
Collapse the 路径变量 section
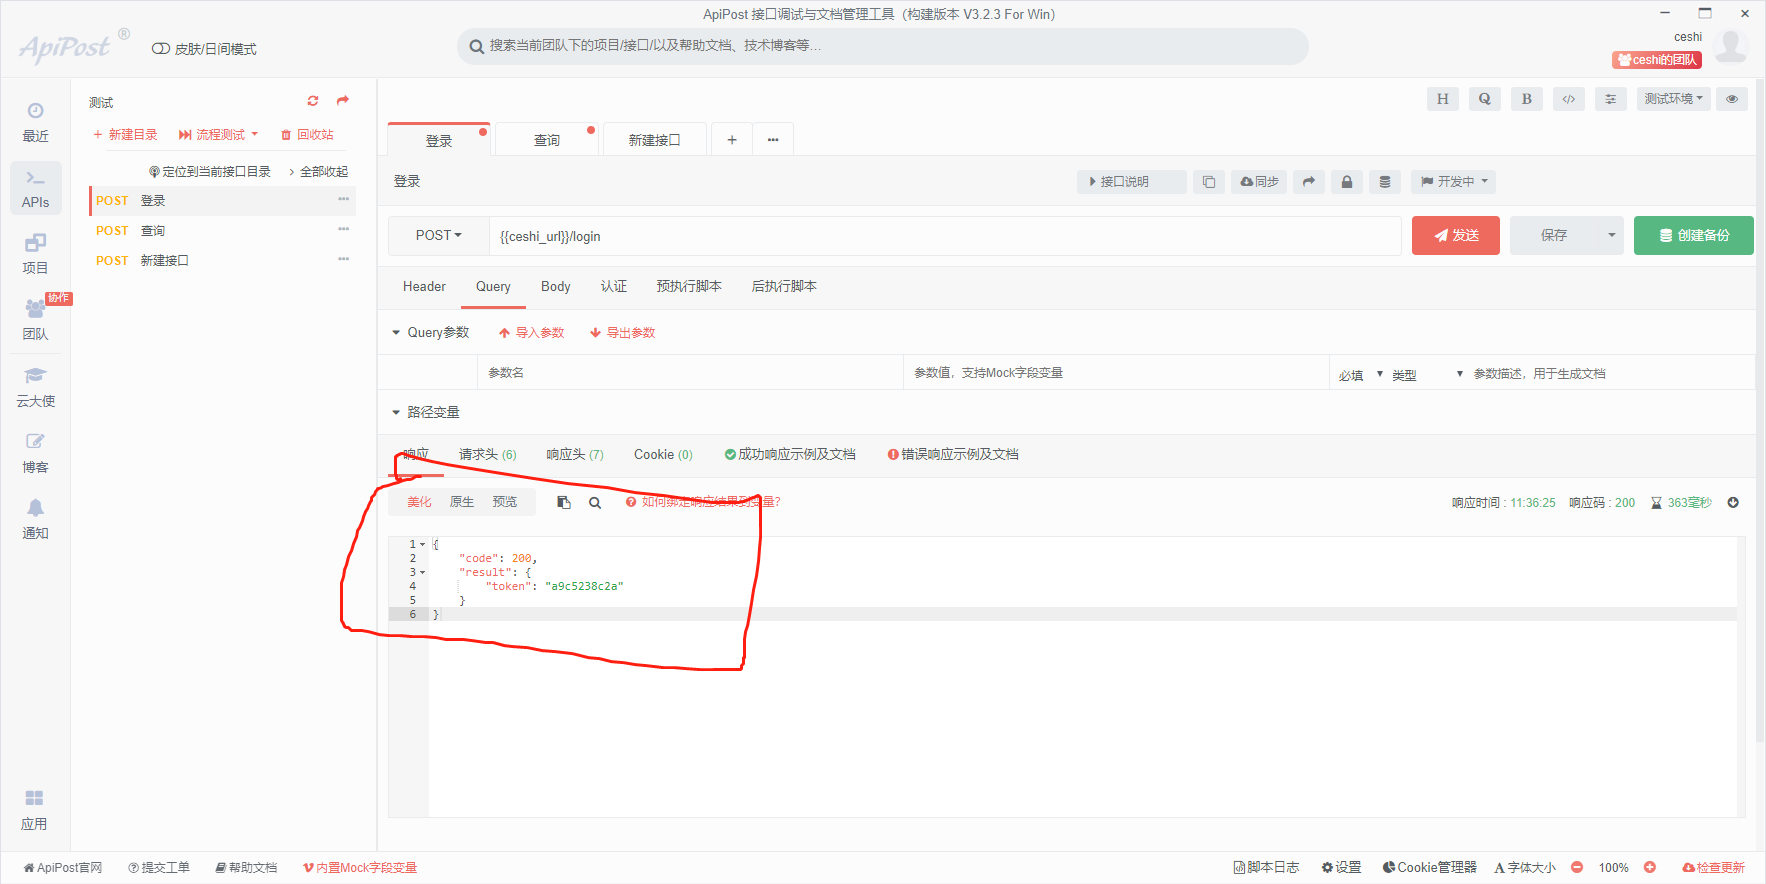pos(396,413)
